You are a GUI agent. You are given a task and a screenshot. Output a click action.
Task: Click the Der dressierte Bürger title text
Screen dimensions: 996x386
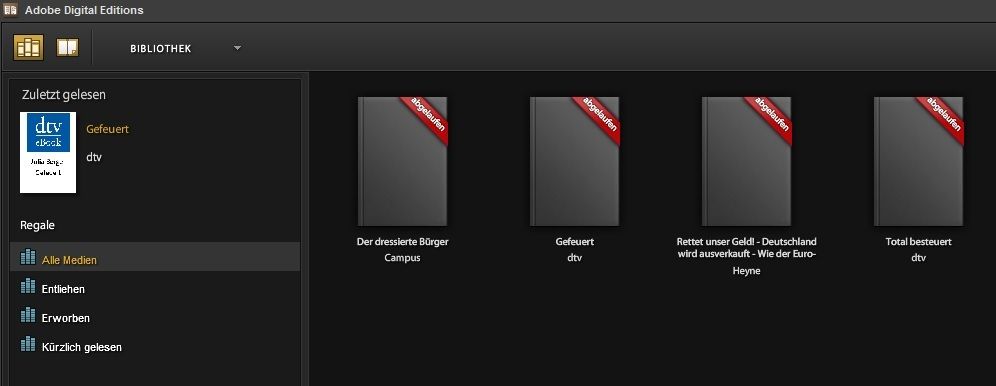(403, 242)
